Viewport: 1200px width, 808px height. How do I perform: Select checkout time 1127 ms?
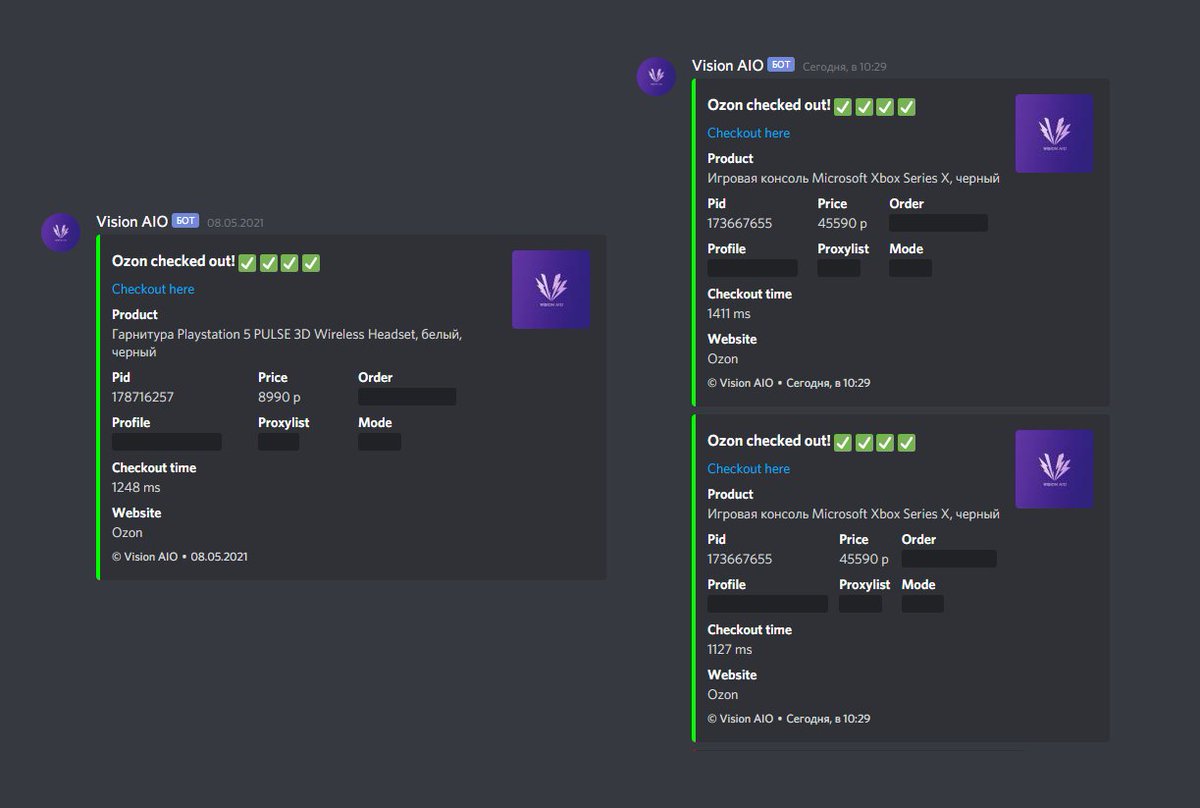click(729, 650)
